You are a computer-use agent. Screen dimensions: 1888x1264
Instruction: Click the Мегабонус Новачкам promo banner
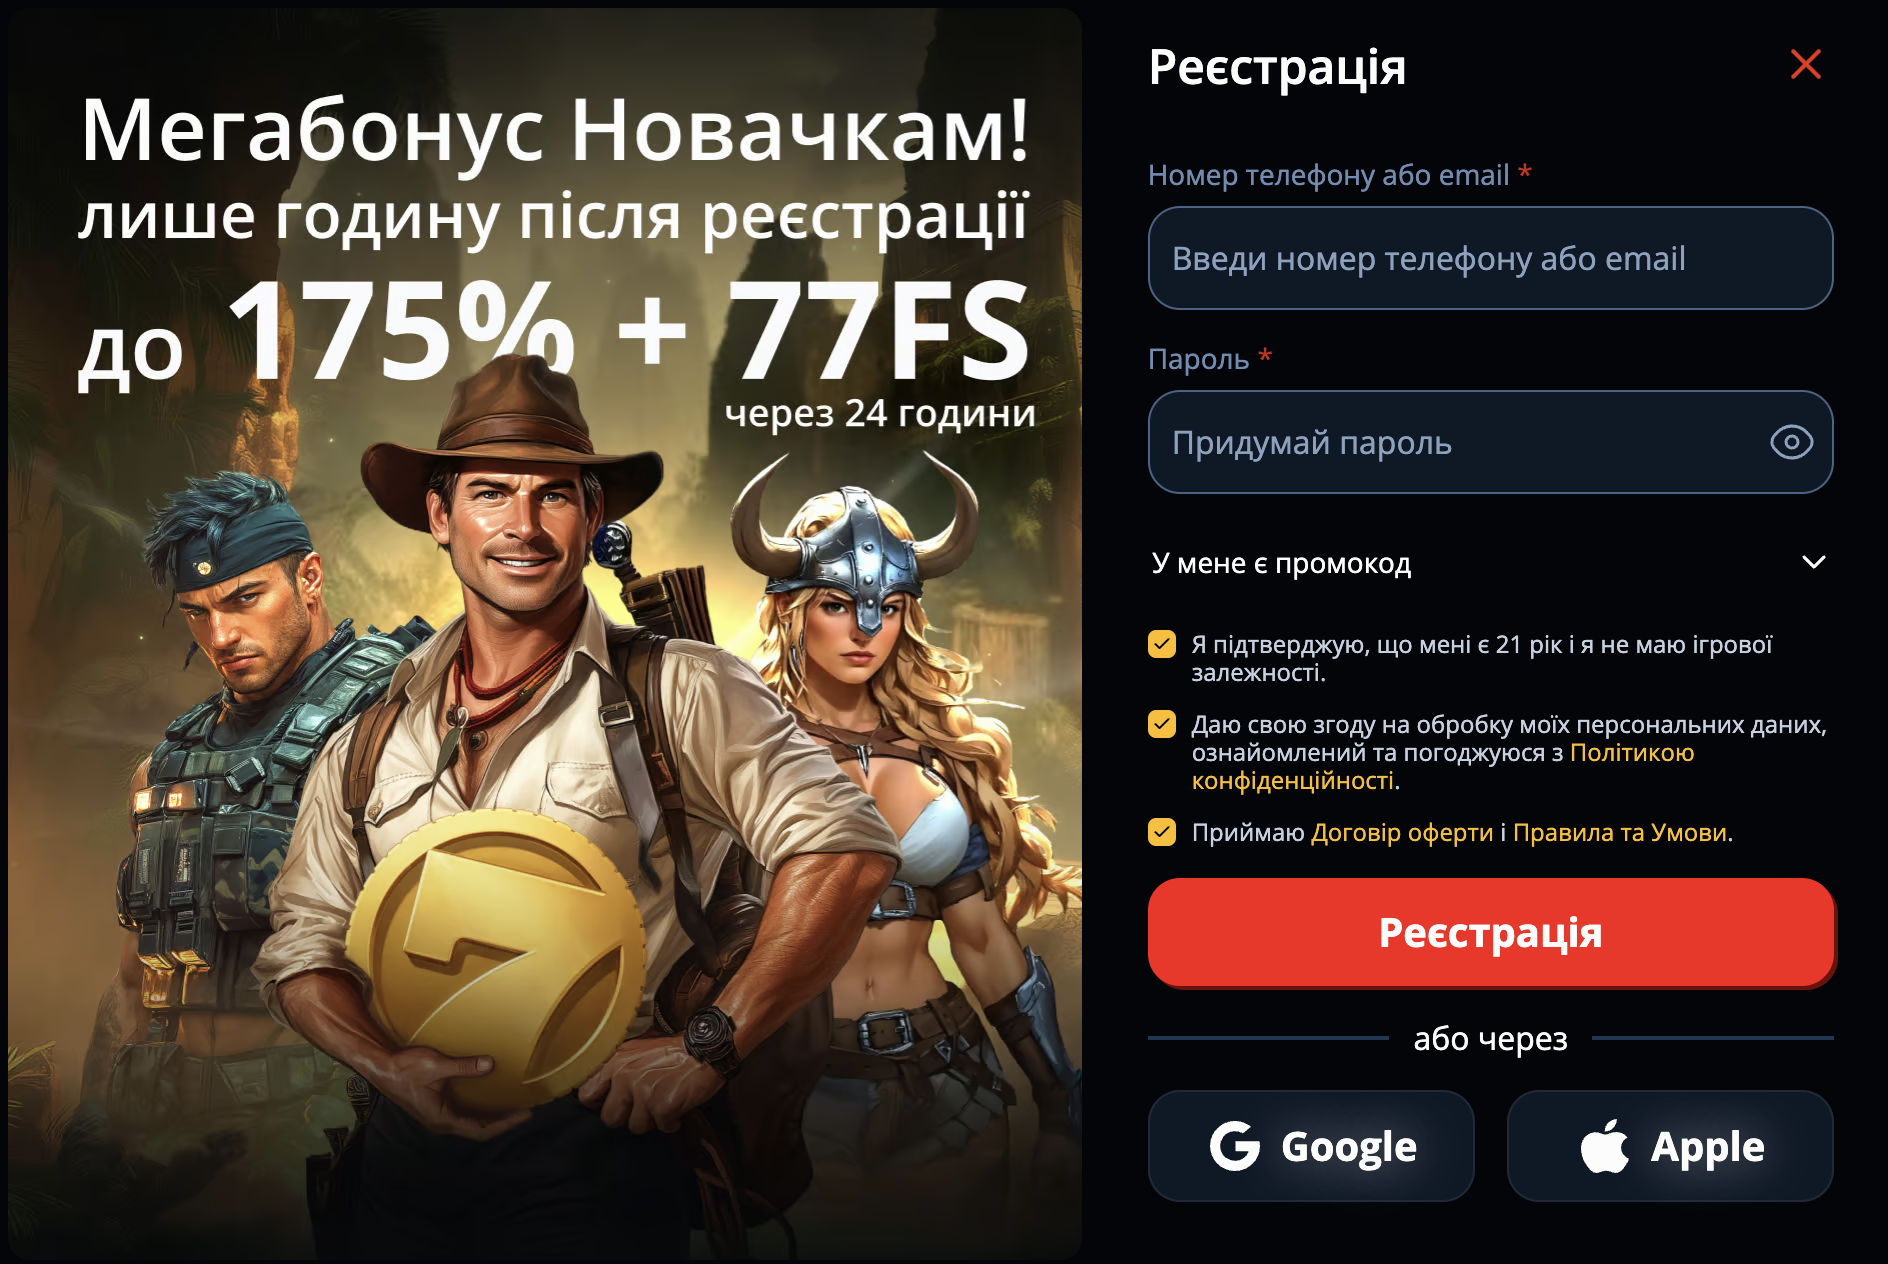pyautogui.click(x=545, y=634)
